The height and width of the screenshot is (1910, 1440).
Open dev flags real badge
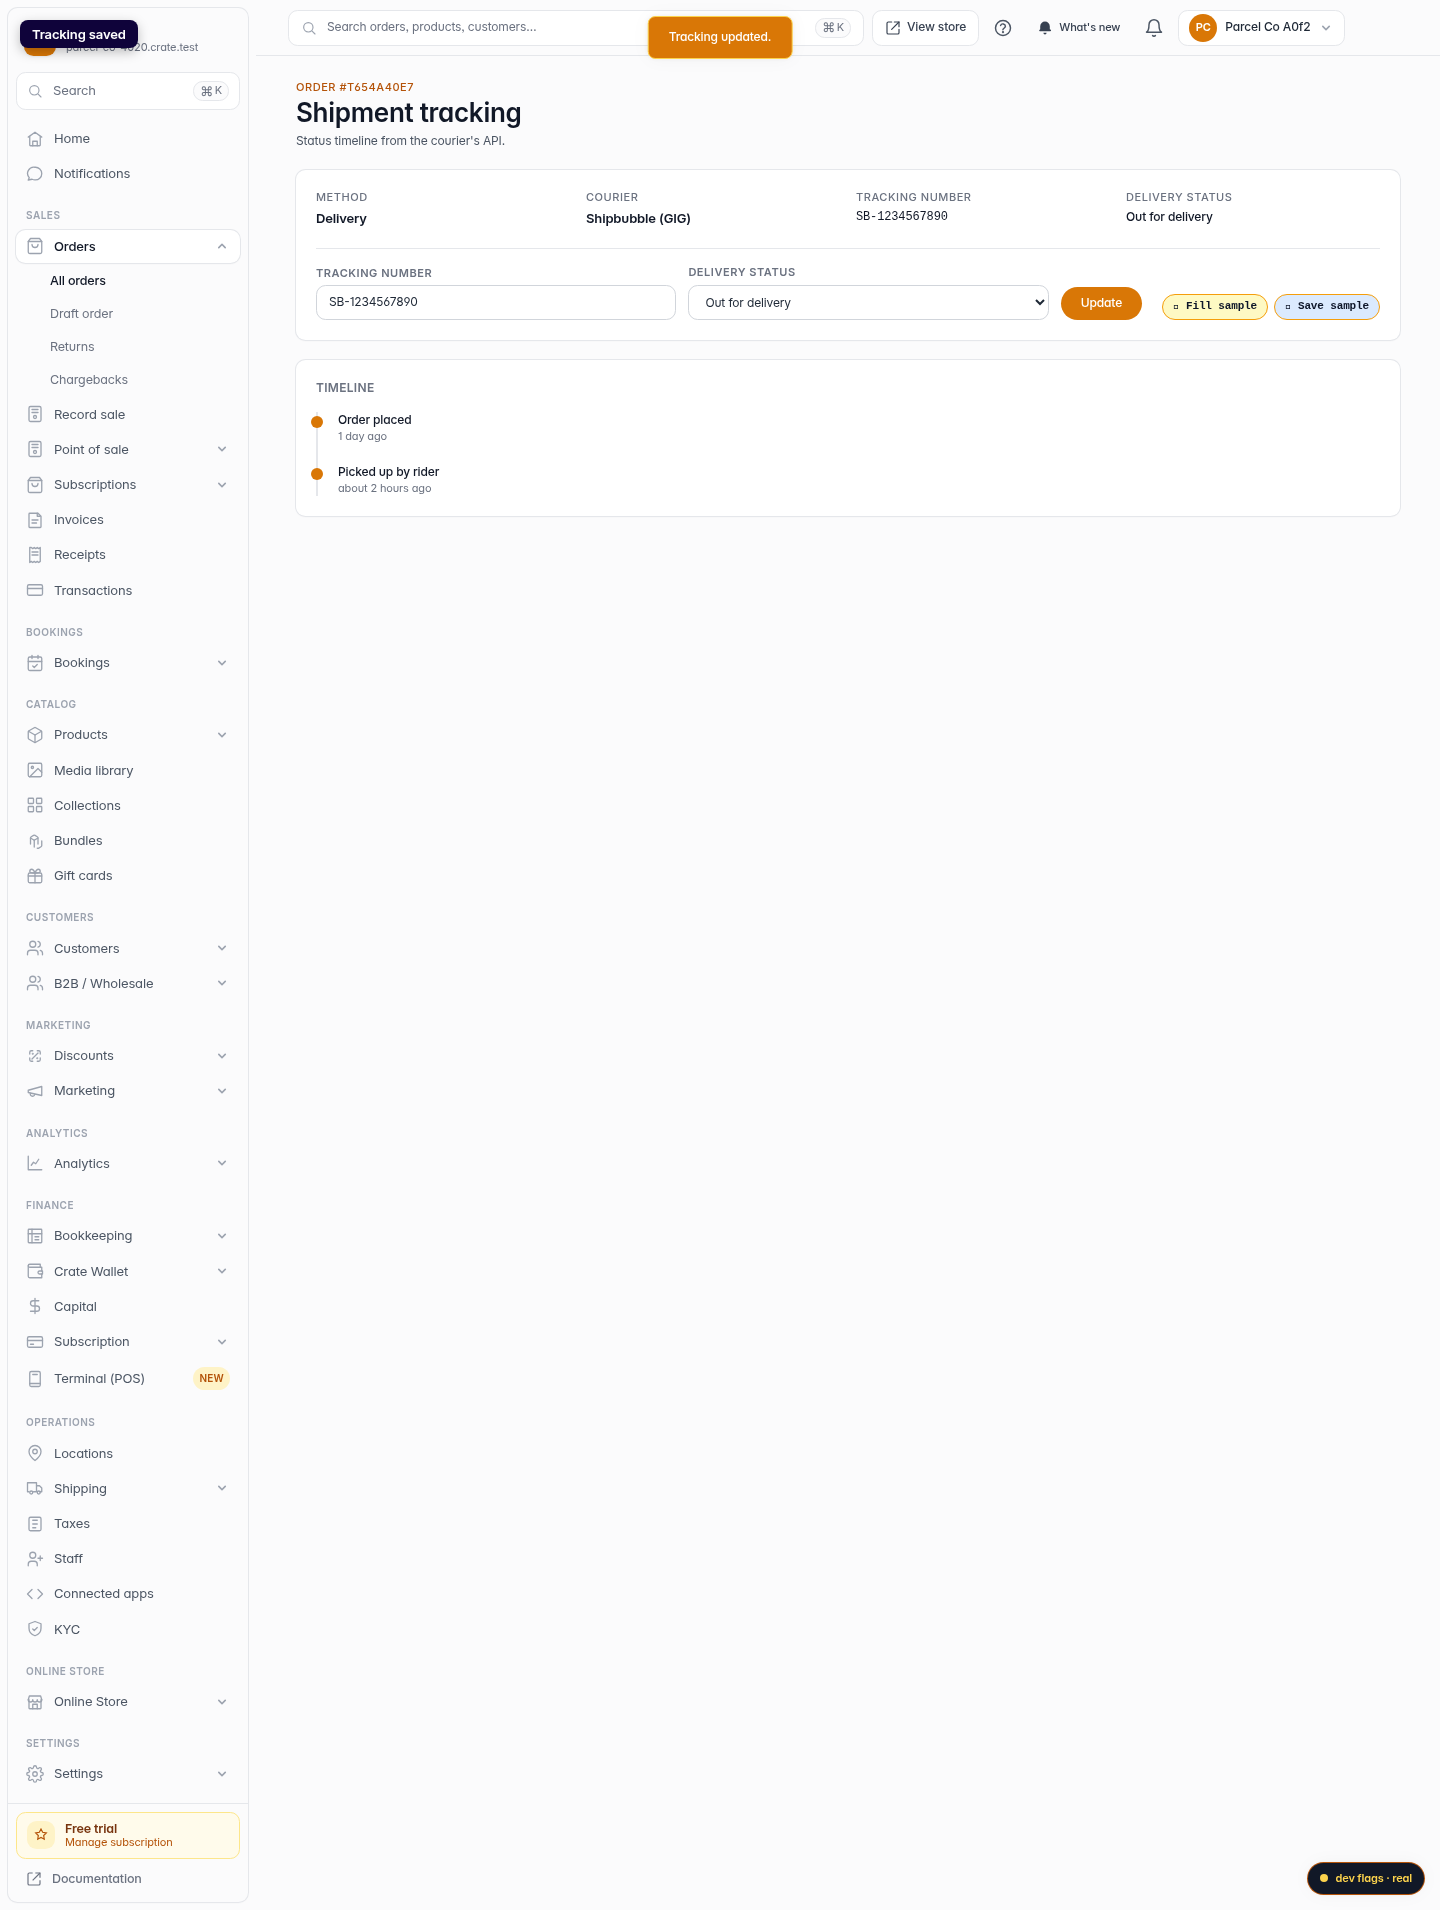point(1366,1878)
